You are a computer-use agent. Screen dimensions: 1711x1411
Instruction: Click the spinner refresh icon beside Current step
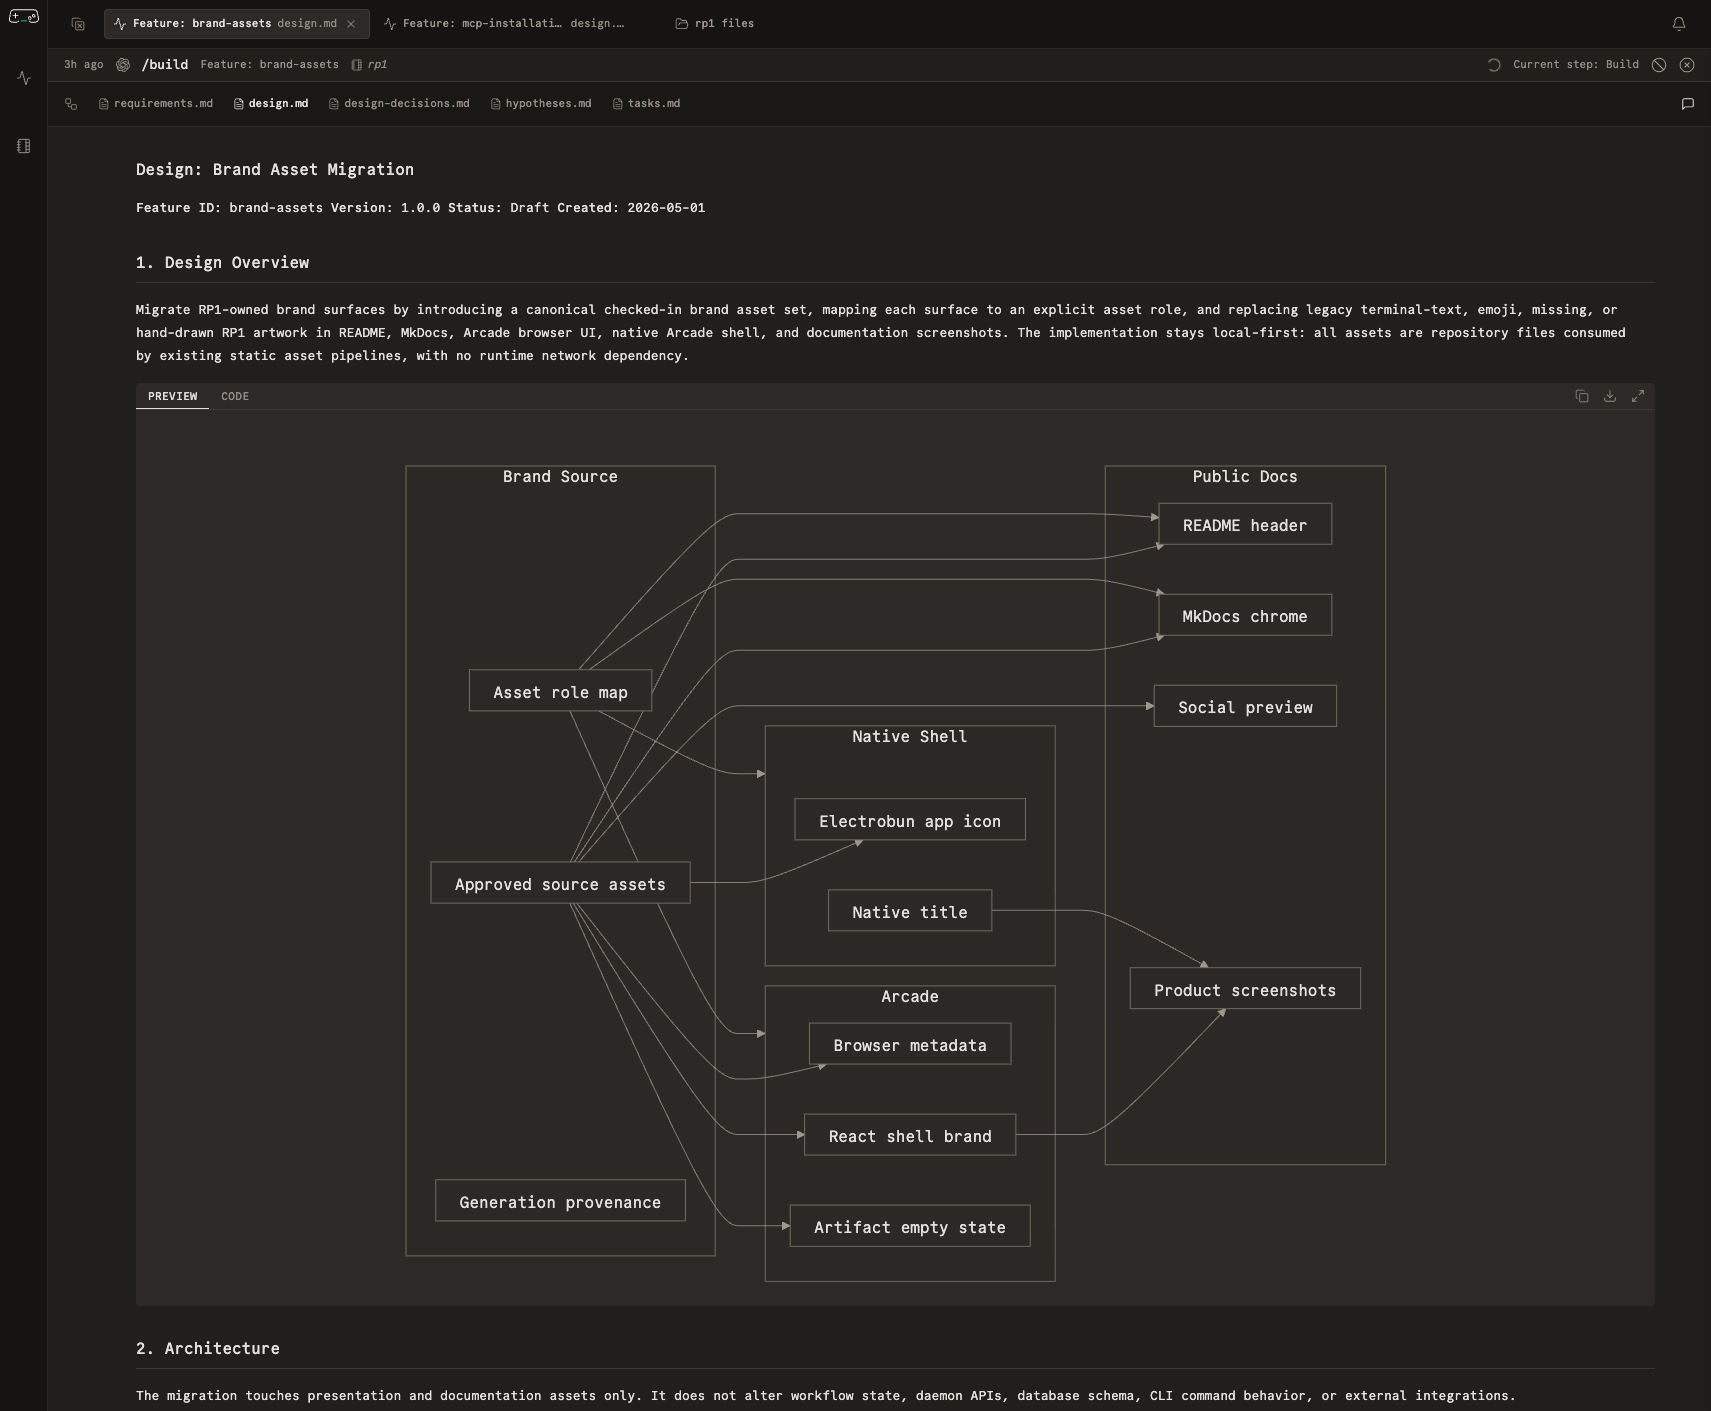[x=1494, y=65]
